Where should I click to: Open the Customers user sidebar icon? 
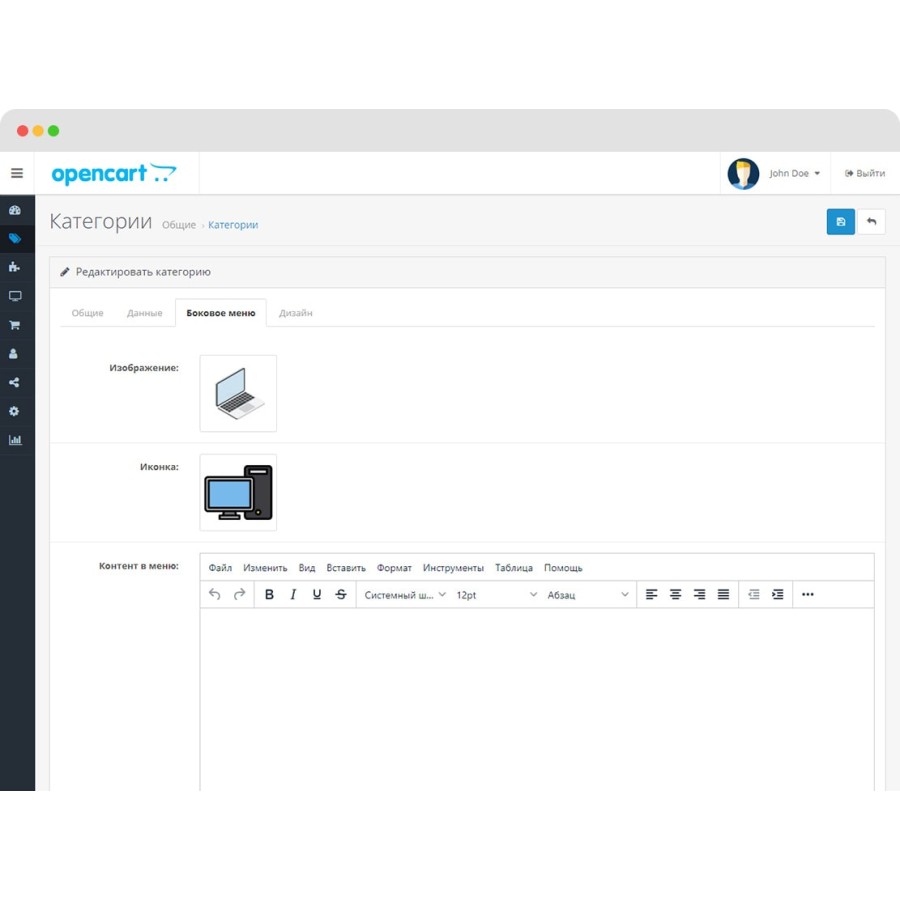(14, 354)
